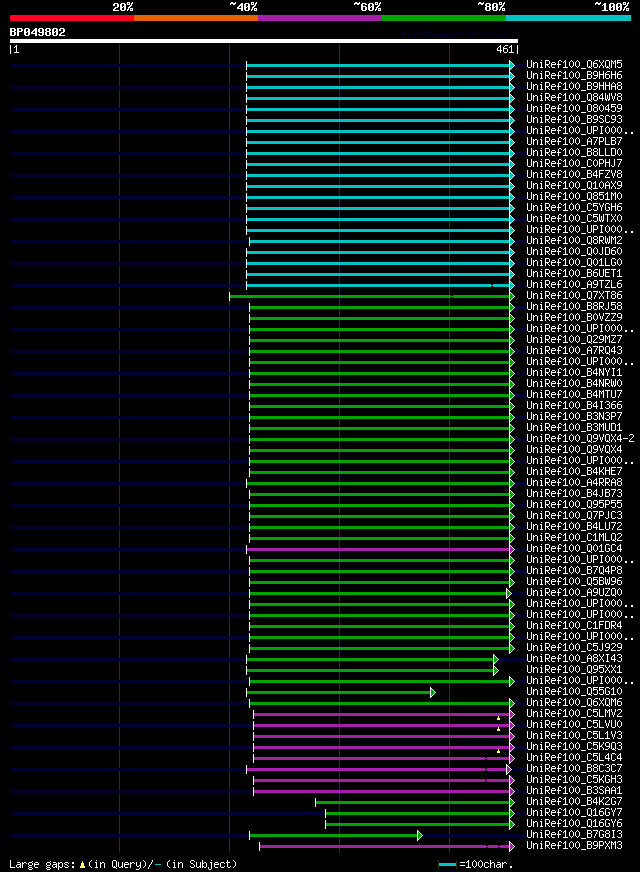Viewport: 640px width, 872px height.
Task: Click the green ~80% identity legend segment
Action: click(x=444, y=18)
